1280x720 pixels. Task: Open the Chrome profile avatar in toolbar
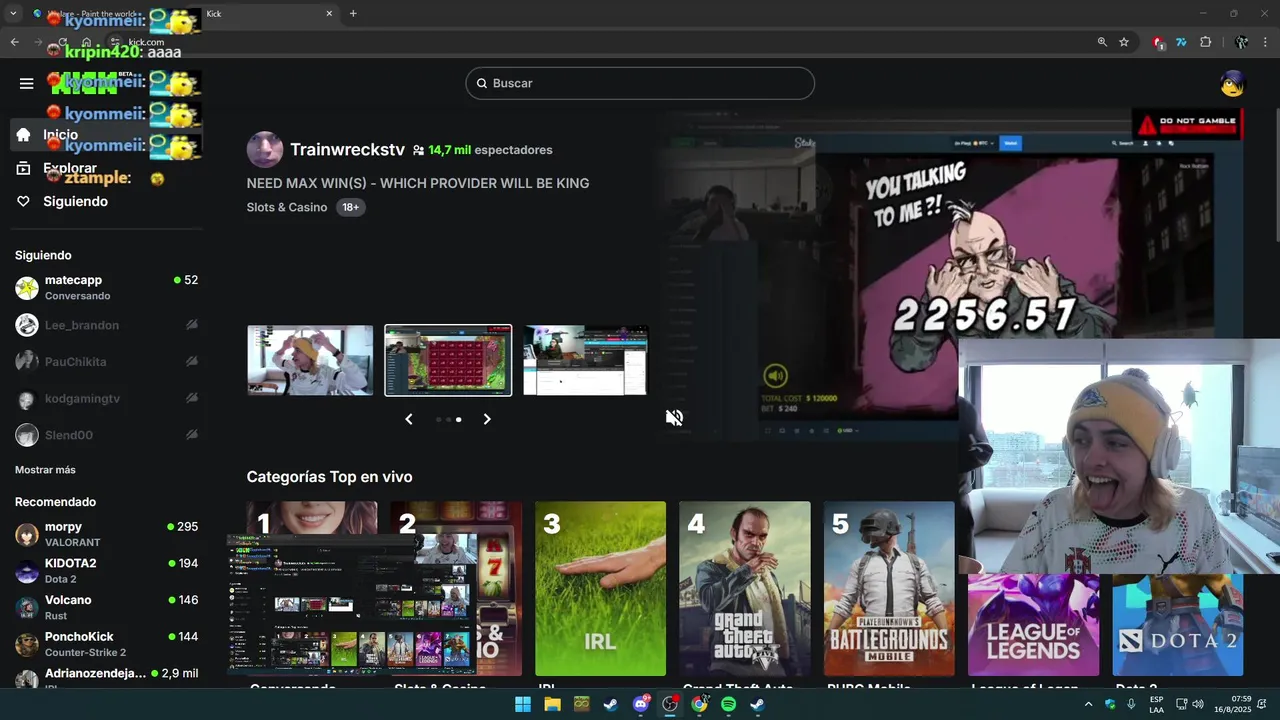1241,42
